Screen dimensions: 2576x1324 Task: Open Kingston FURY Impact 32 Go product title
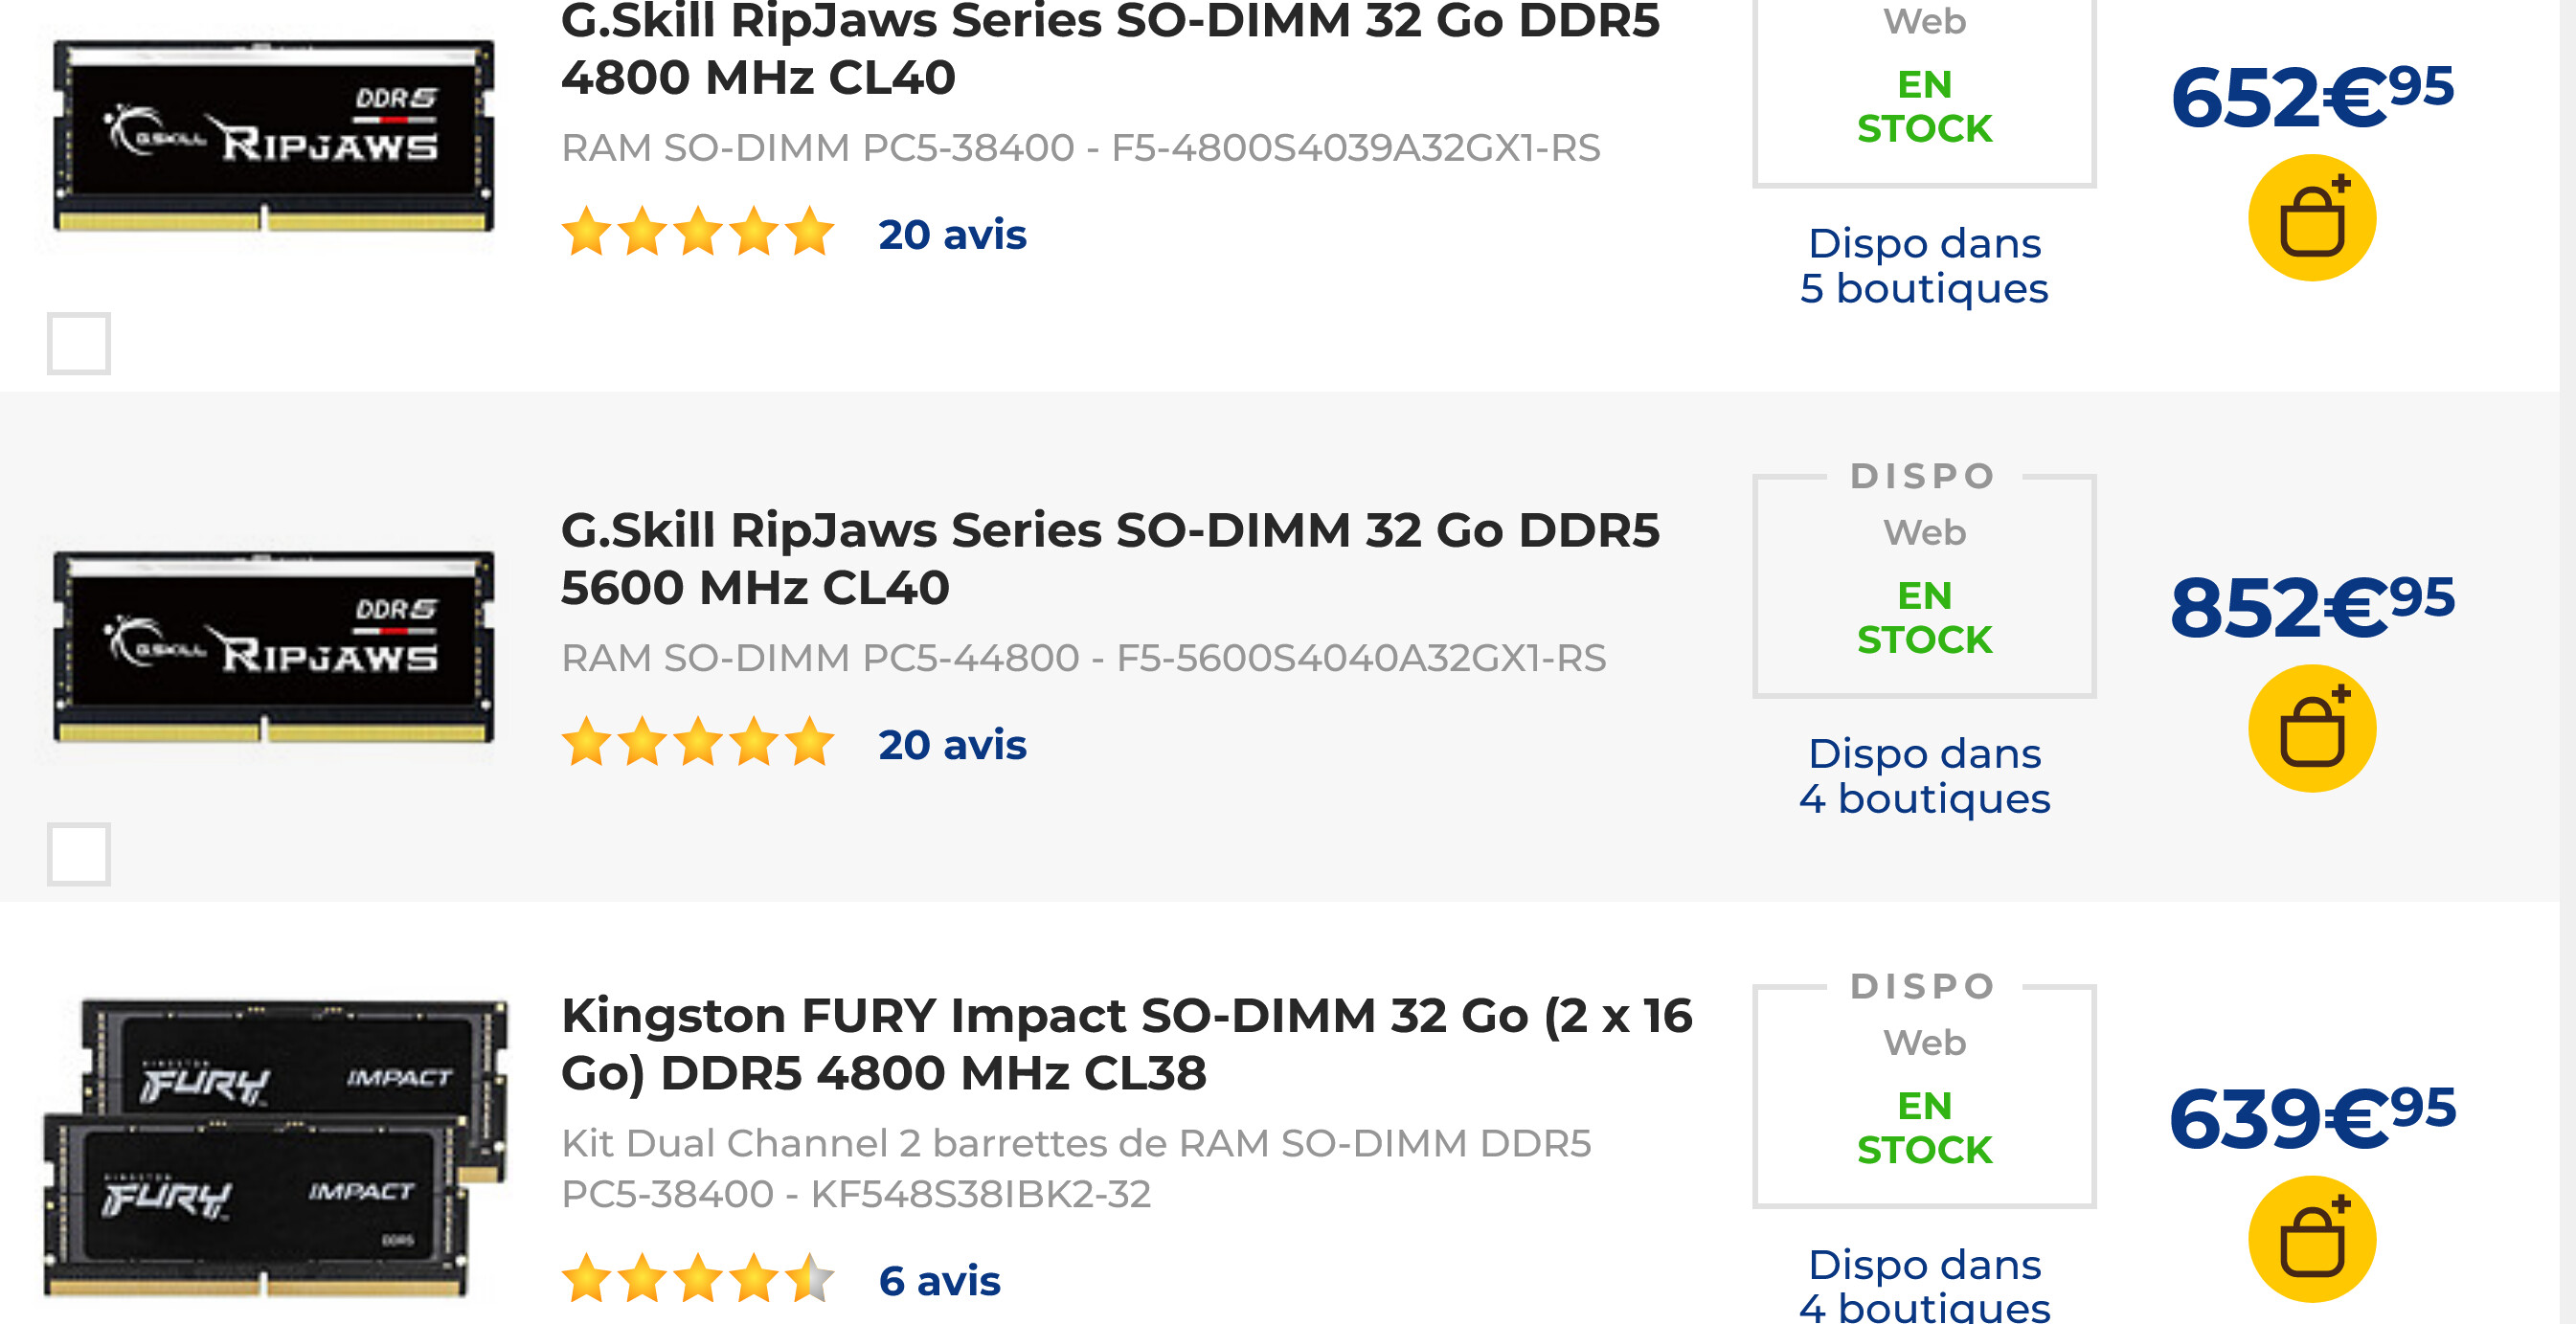pos(1125,1044)
